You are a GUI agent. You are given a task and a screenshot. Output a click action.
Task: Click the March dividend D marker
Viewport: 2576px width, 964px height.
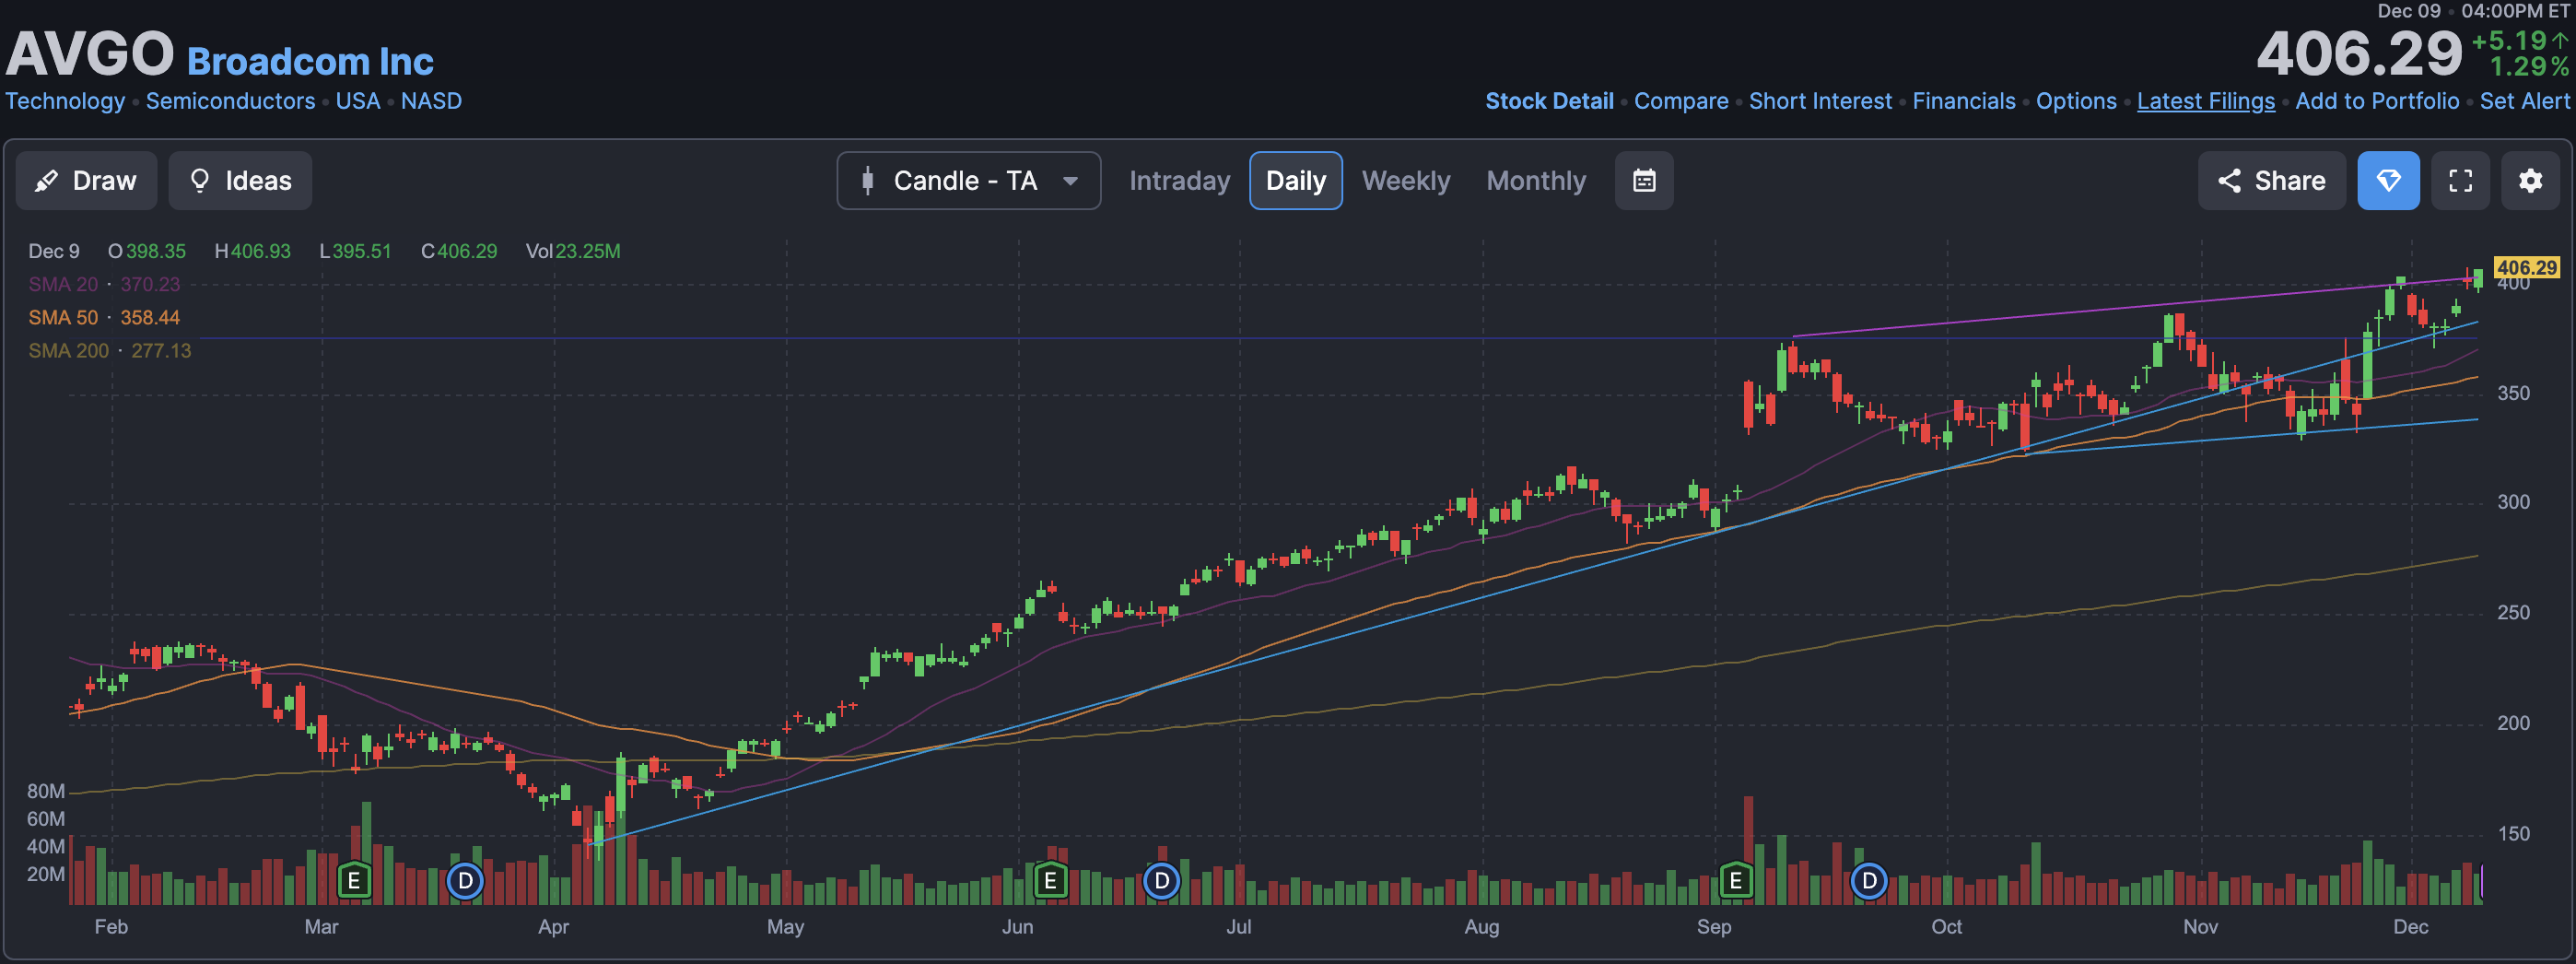[x=465, y=881]
